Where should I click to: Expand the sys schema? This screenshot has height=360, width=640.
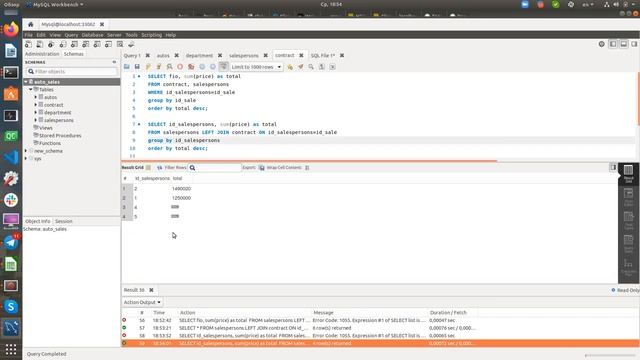coord(26,159)
